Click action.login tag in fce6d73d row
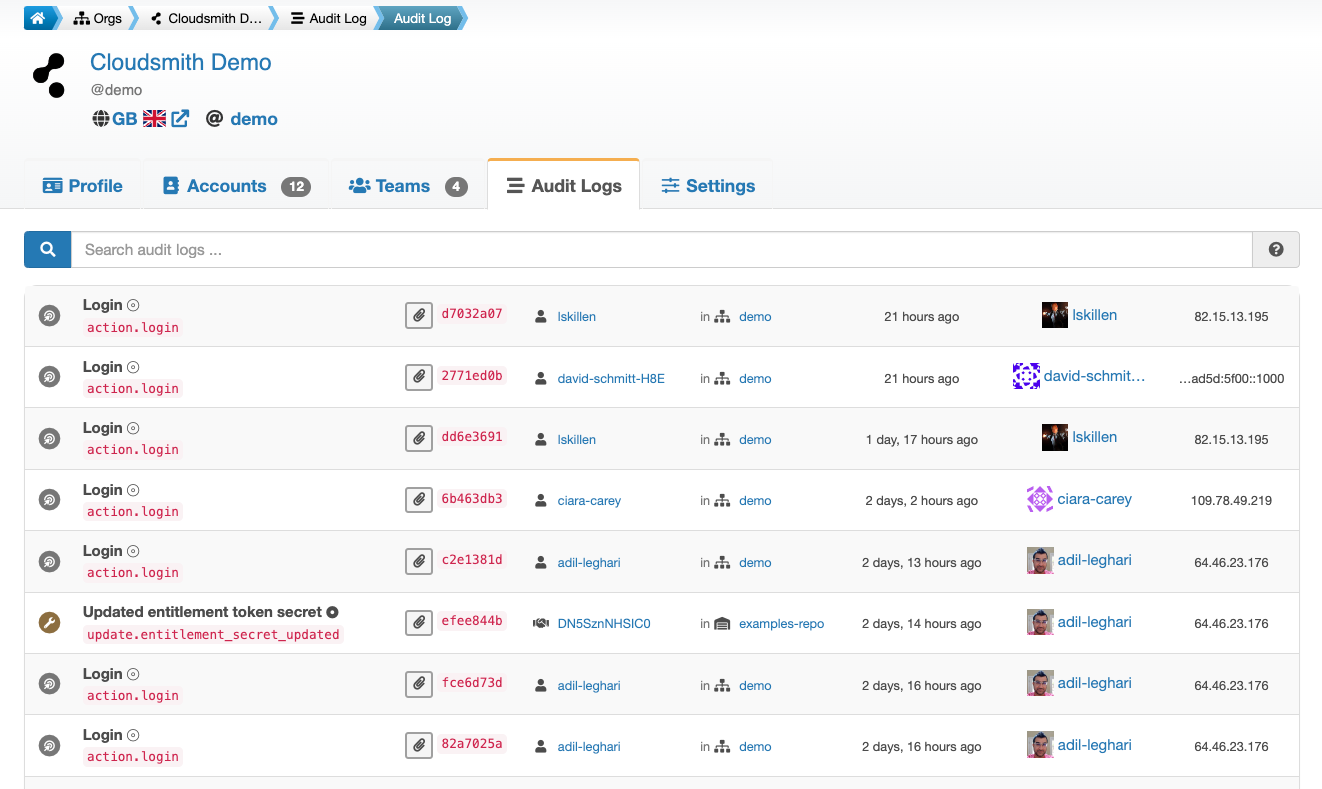The height and width of the screenshot is (789, 1322). 133,696
